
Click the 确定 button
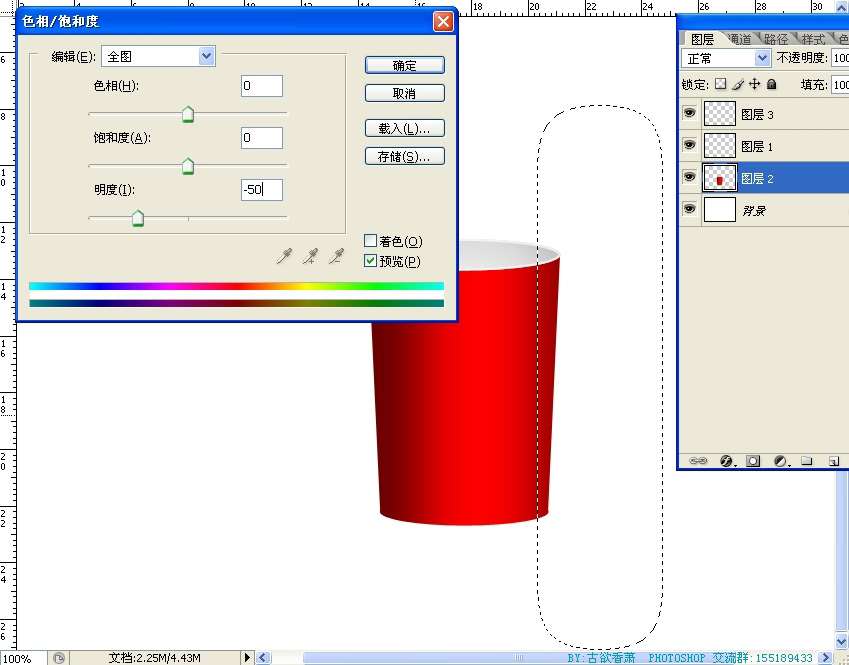coord(404,65)
